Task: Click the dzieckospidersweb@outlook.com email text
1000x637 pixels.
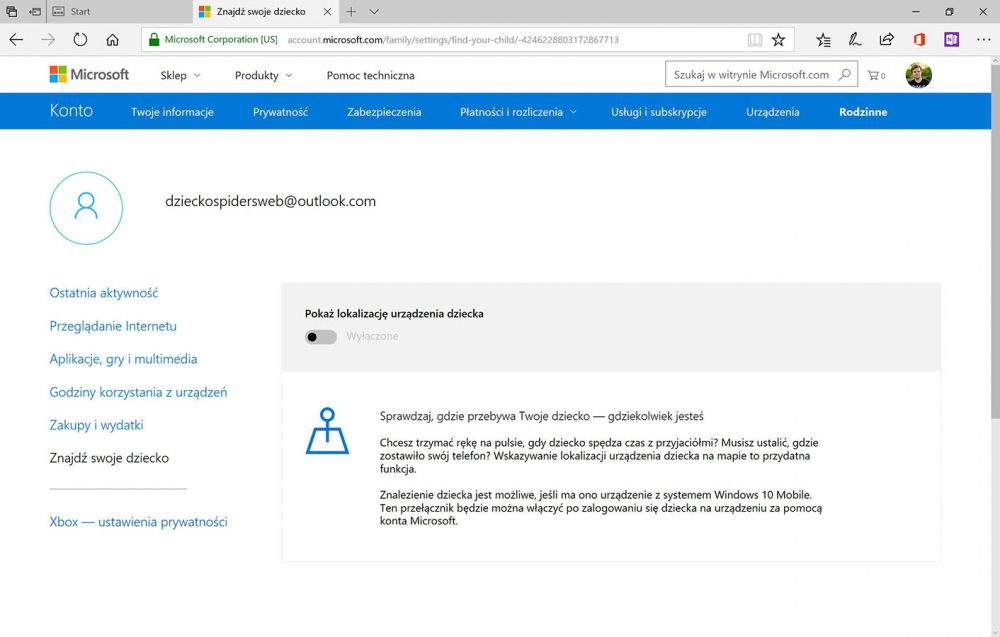Action: (x=270, y=201)
